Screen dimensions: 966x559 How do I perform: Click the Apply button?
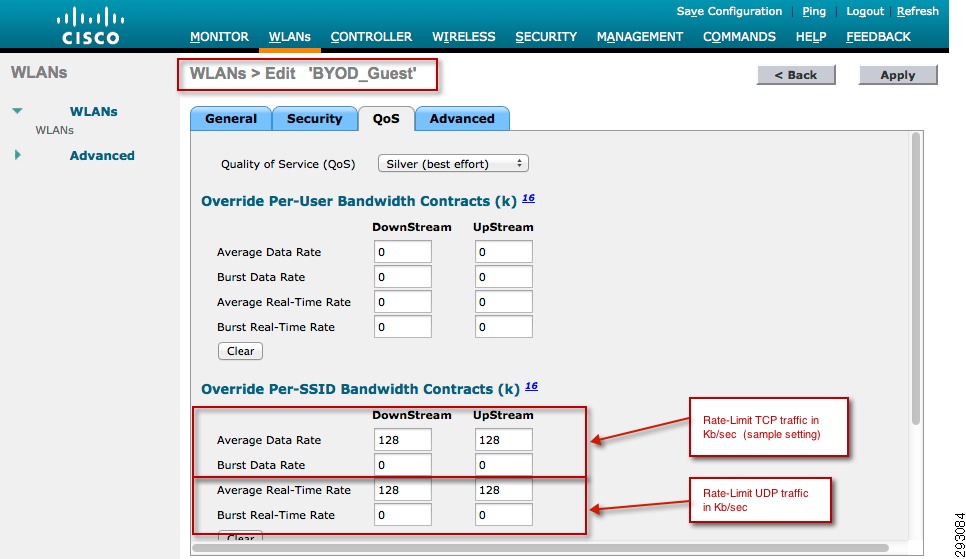point(898,75)
